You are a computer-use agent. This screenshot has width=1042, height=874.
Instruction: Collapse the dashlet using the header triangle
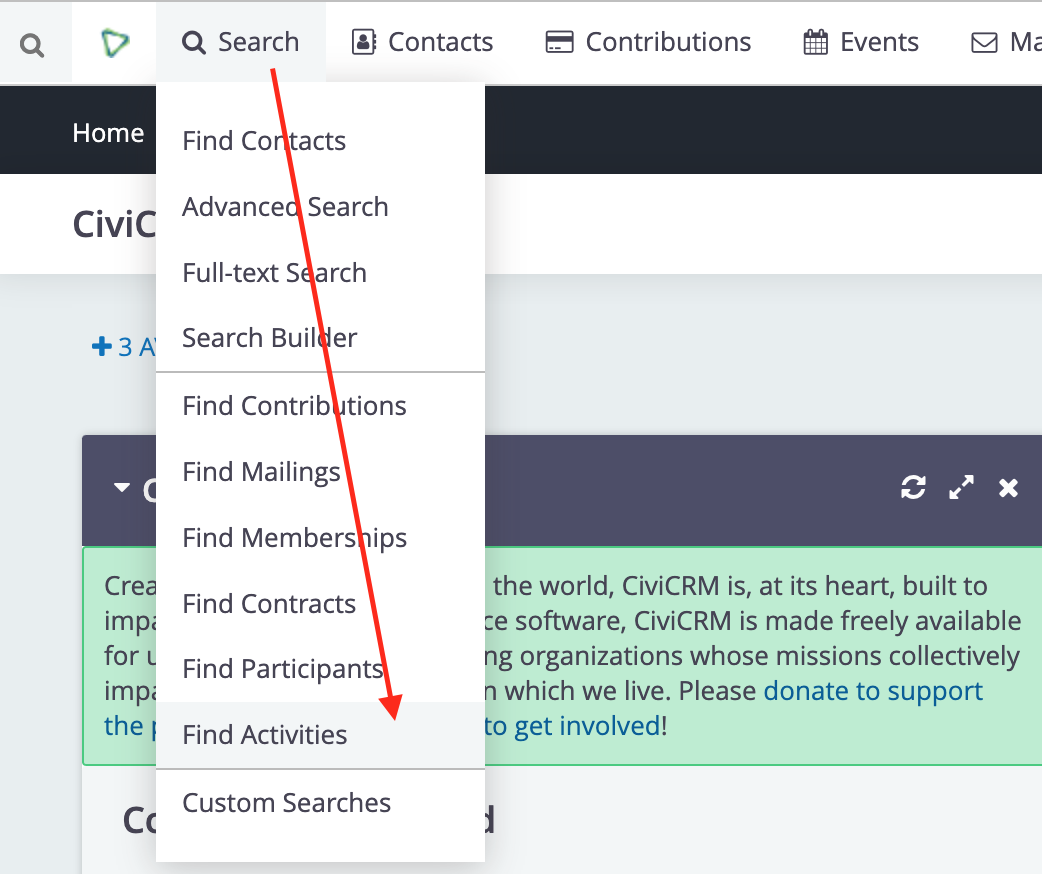click(x=122, y=488)
